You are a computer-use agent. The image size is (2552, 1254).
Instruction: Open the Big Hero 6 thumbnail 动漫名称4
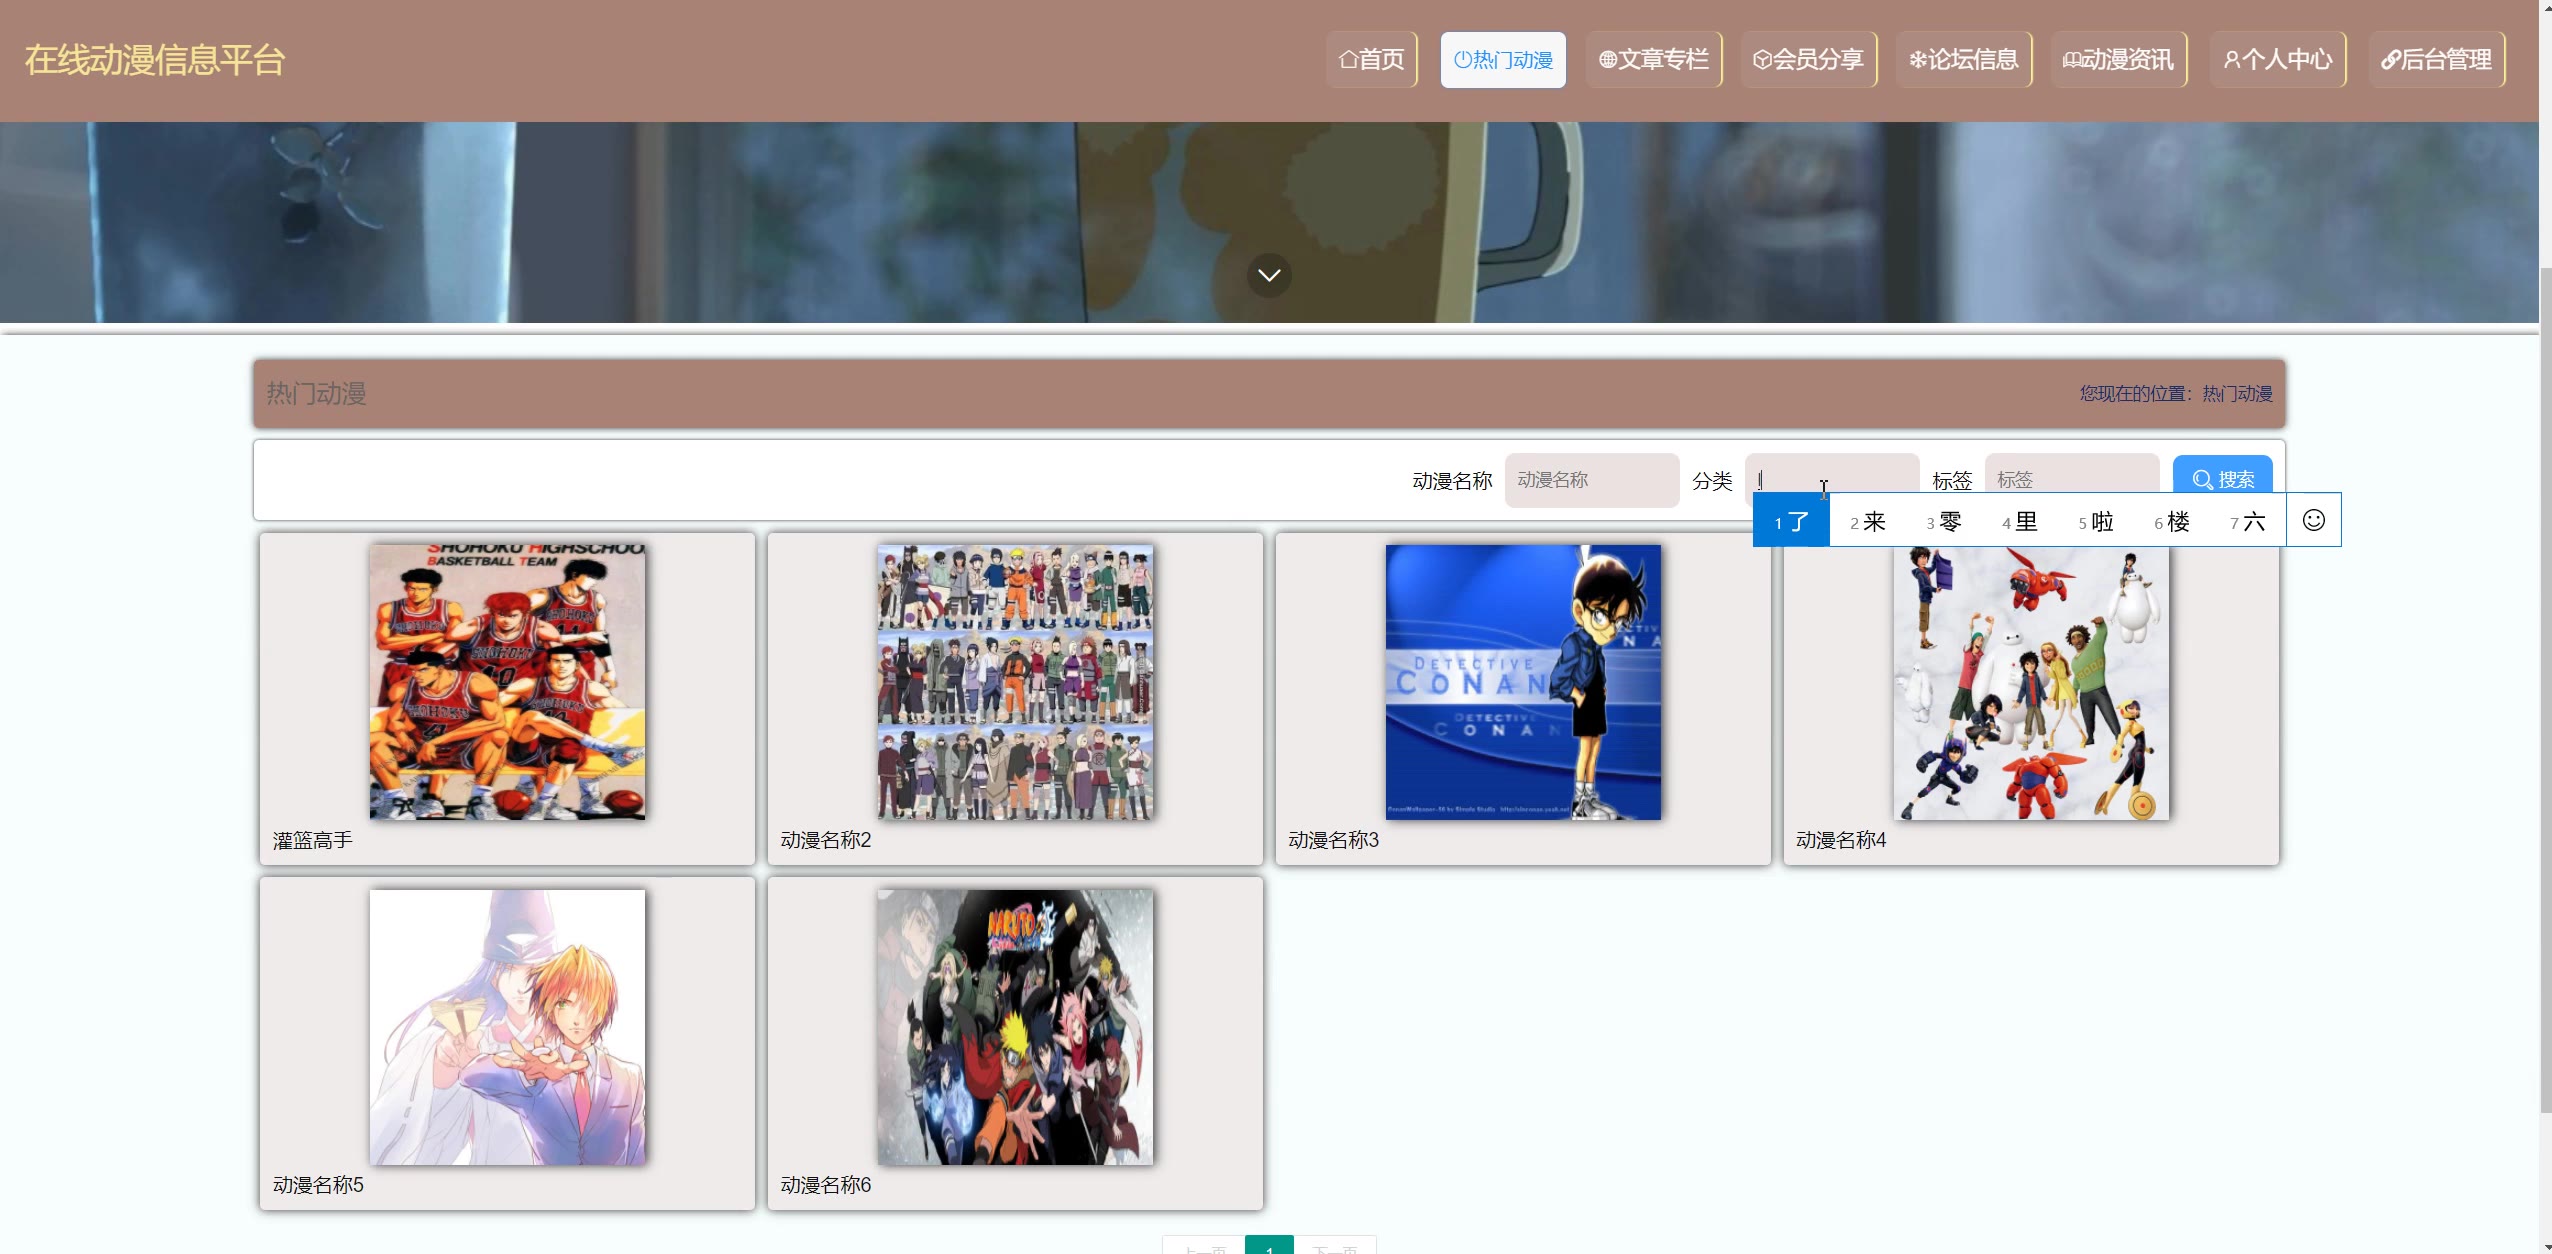[2031, 684]
